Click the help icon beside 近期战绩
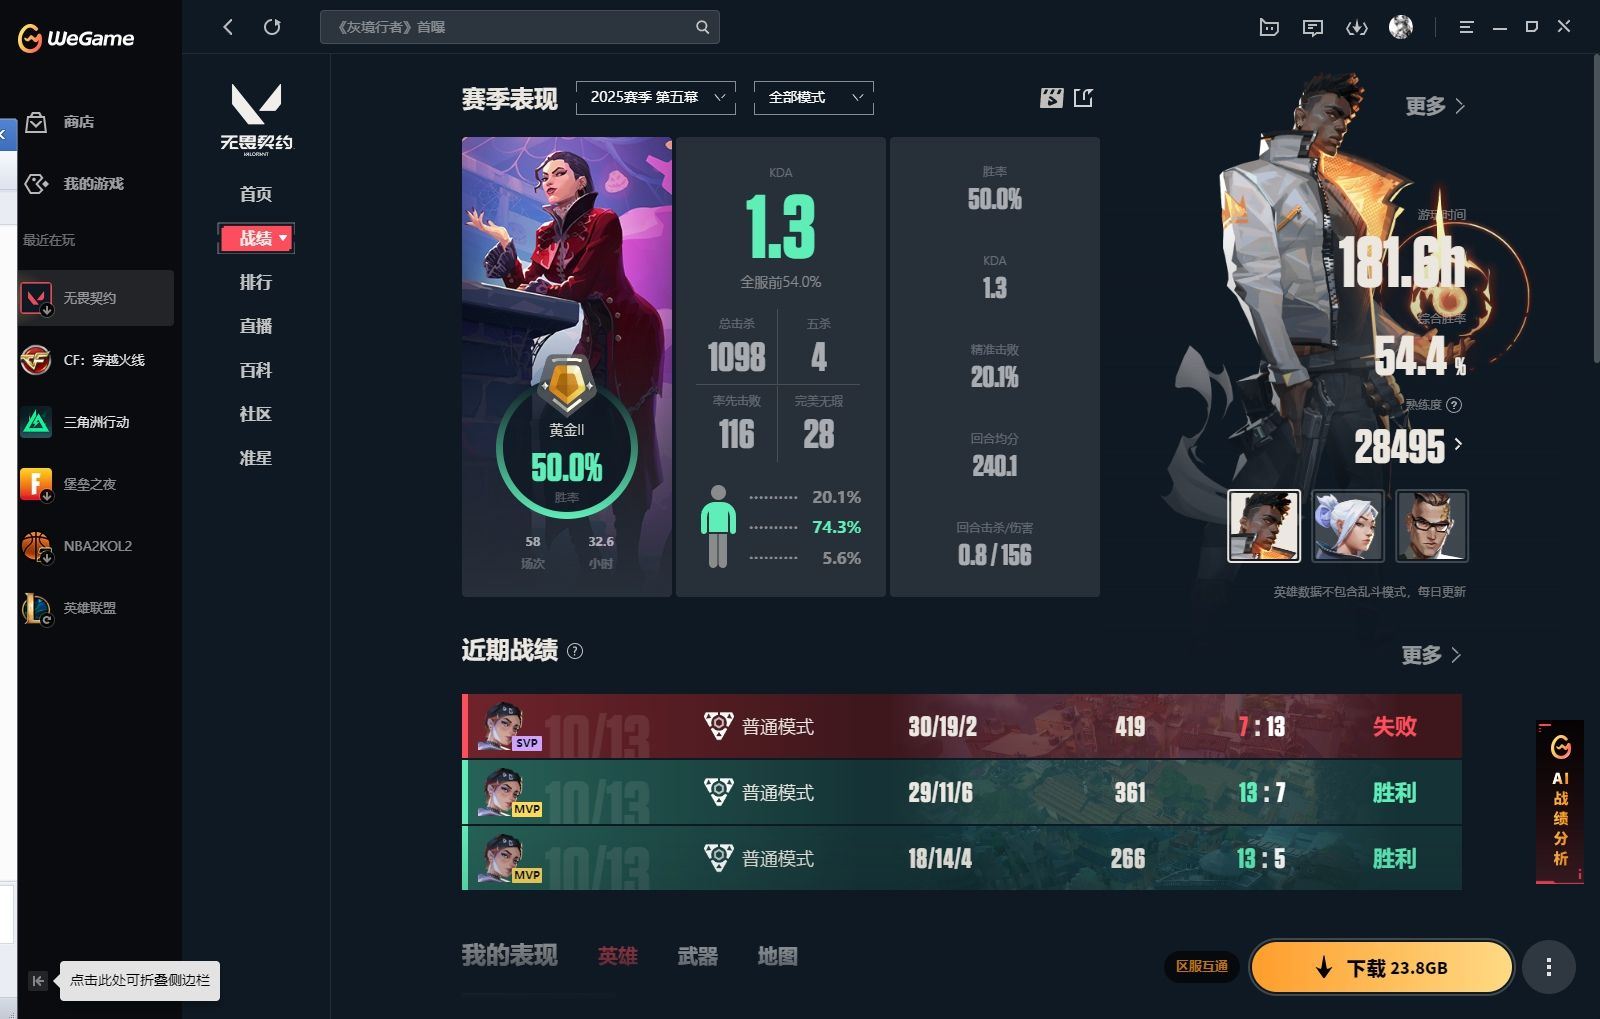Screen dimensions: 1600x1019 click(x=575, y=651)
